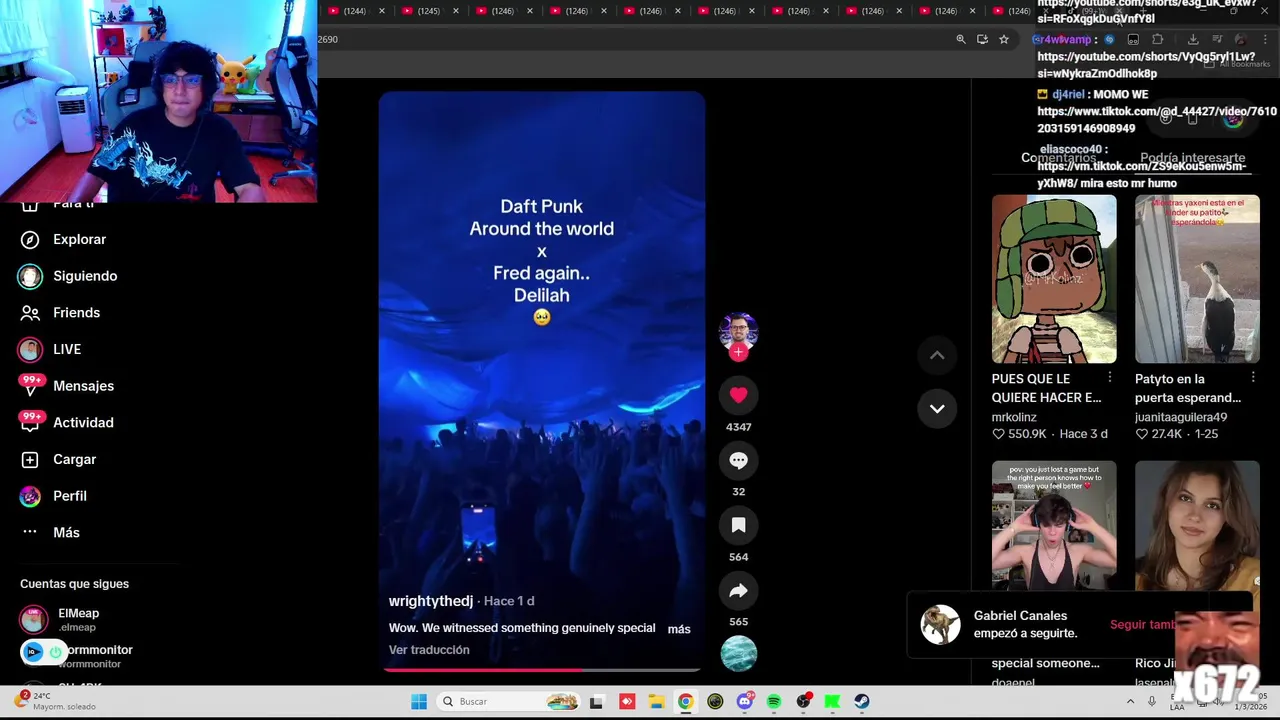The height and width of the screenshot is (720, 1280).
Task: Open the spinning music disc sound
Action: tap(738, 653)
